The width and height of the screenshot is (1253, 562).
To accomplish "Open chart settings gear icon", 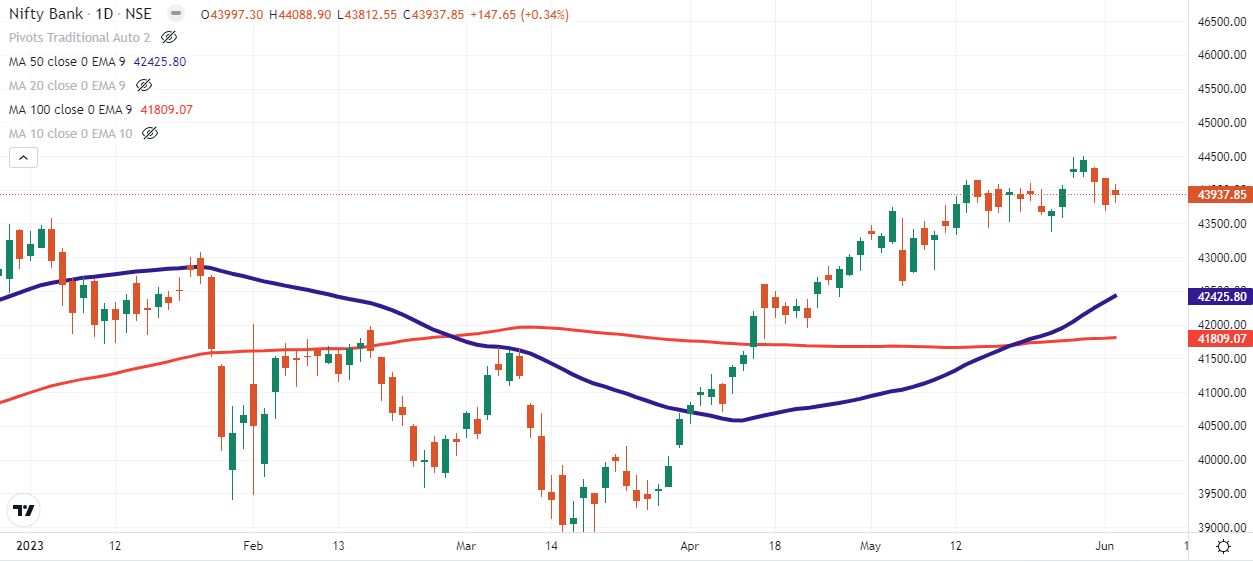I will (1223, 546).
